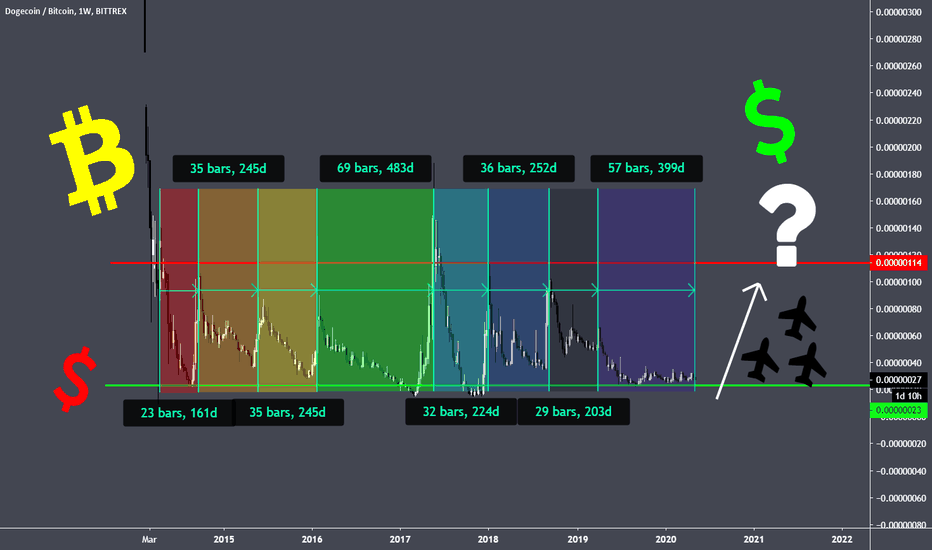The image size is (932, 550).
Task: Select the teal shaded date range
Action: pos(461,290)
